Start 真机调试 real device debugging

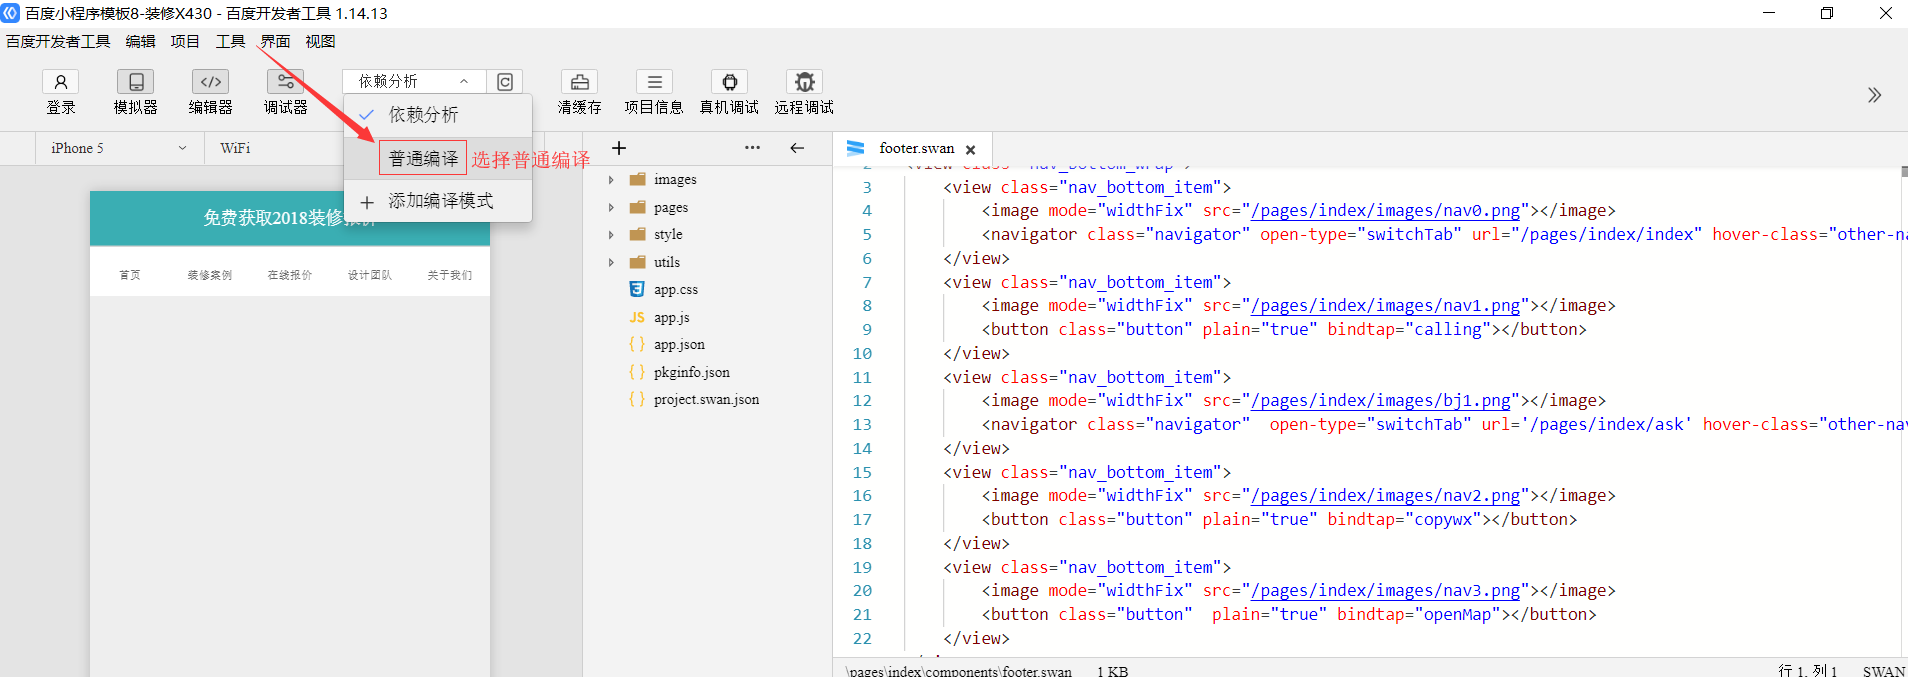tap(729, 82)
